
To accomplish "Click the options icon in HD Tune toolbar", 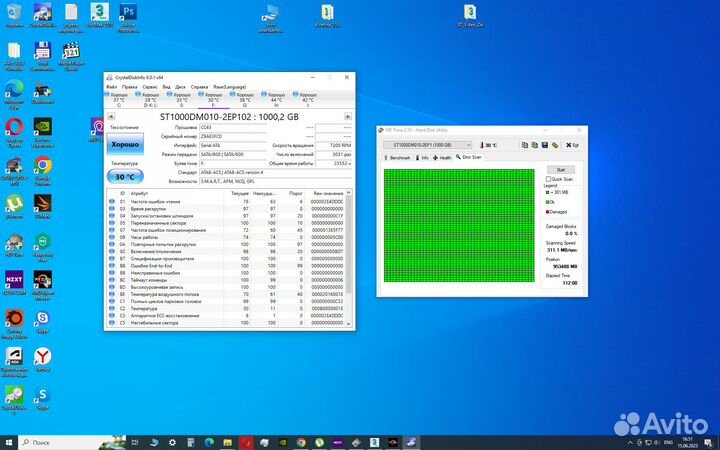I will point(555,145).
